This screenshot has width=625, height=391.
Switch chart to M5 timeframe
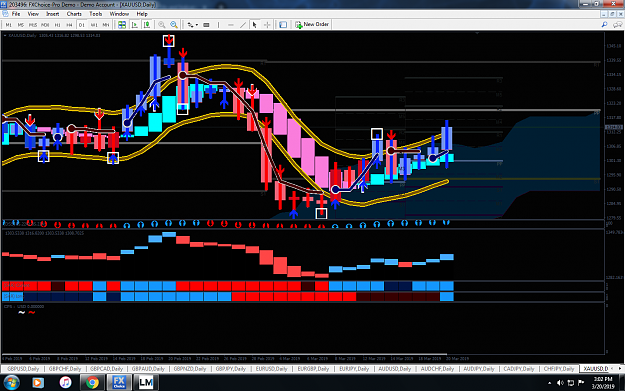pos(20,25)
